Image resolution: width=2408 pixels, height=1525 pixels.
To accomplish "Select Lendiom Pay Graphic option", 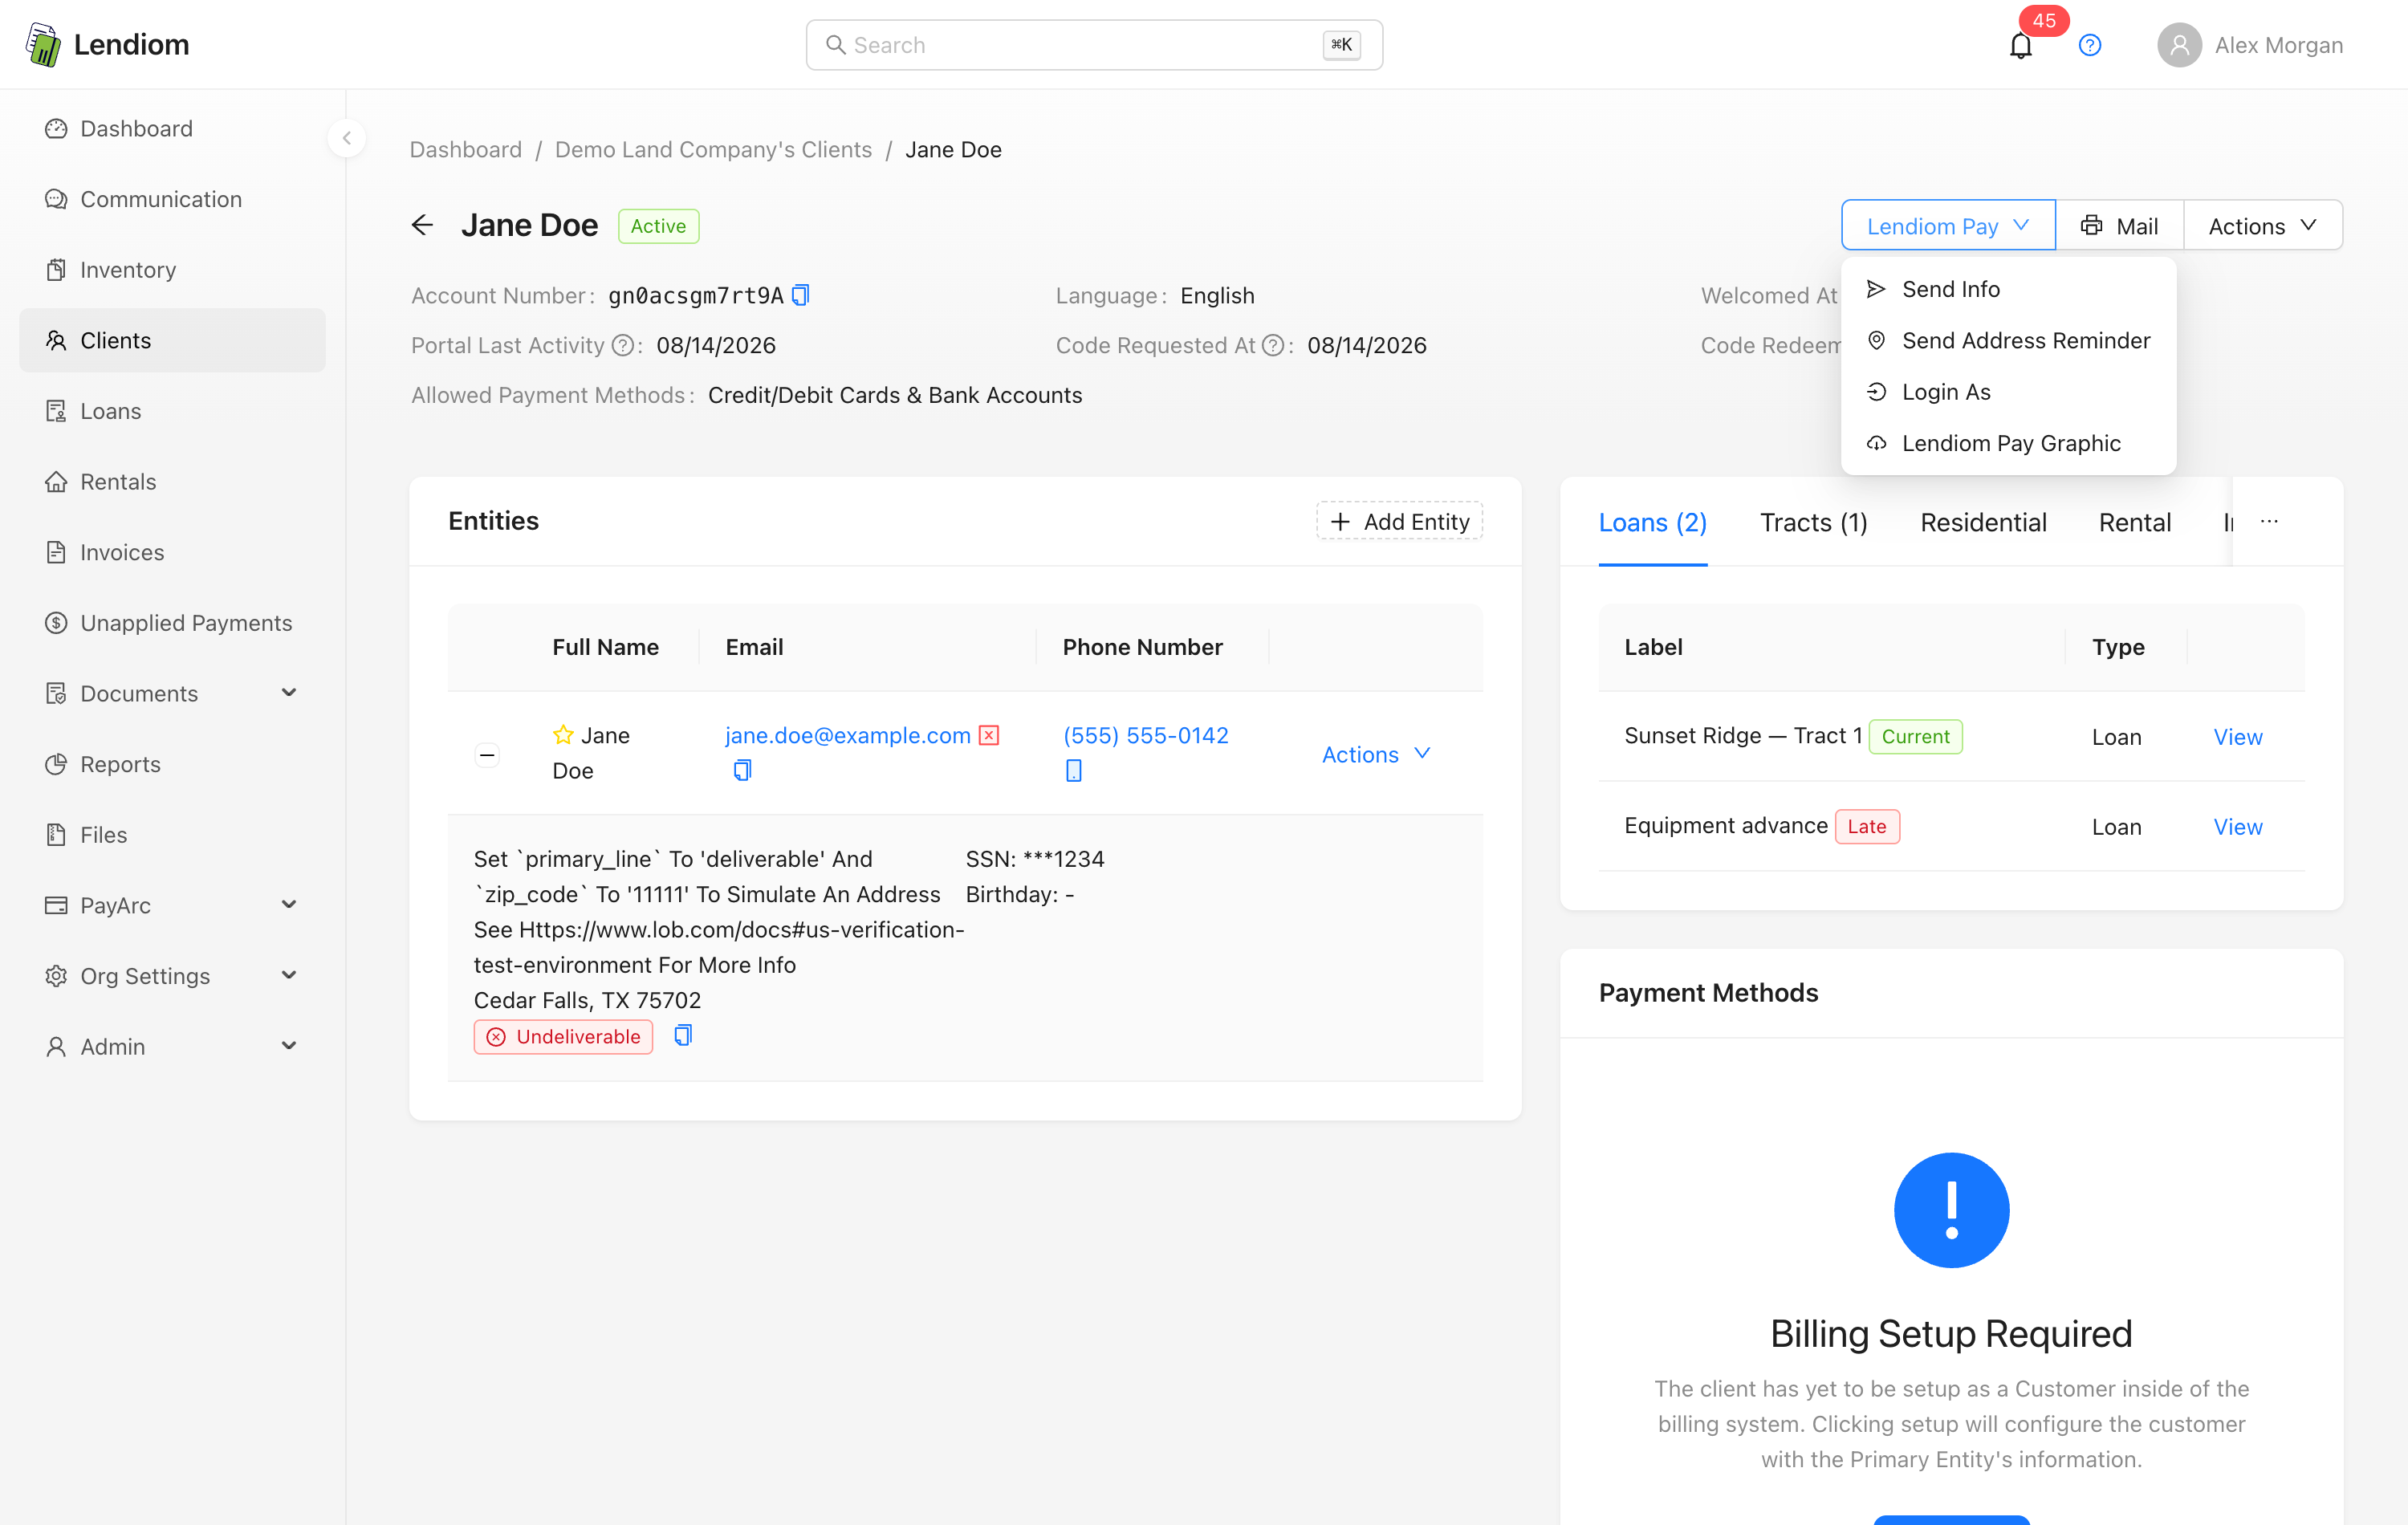I will (x=2008, y=443).
